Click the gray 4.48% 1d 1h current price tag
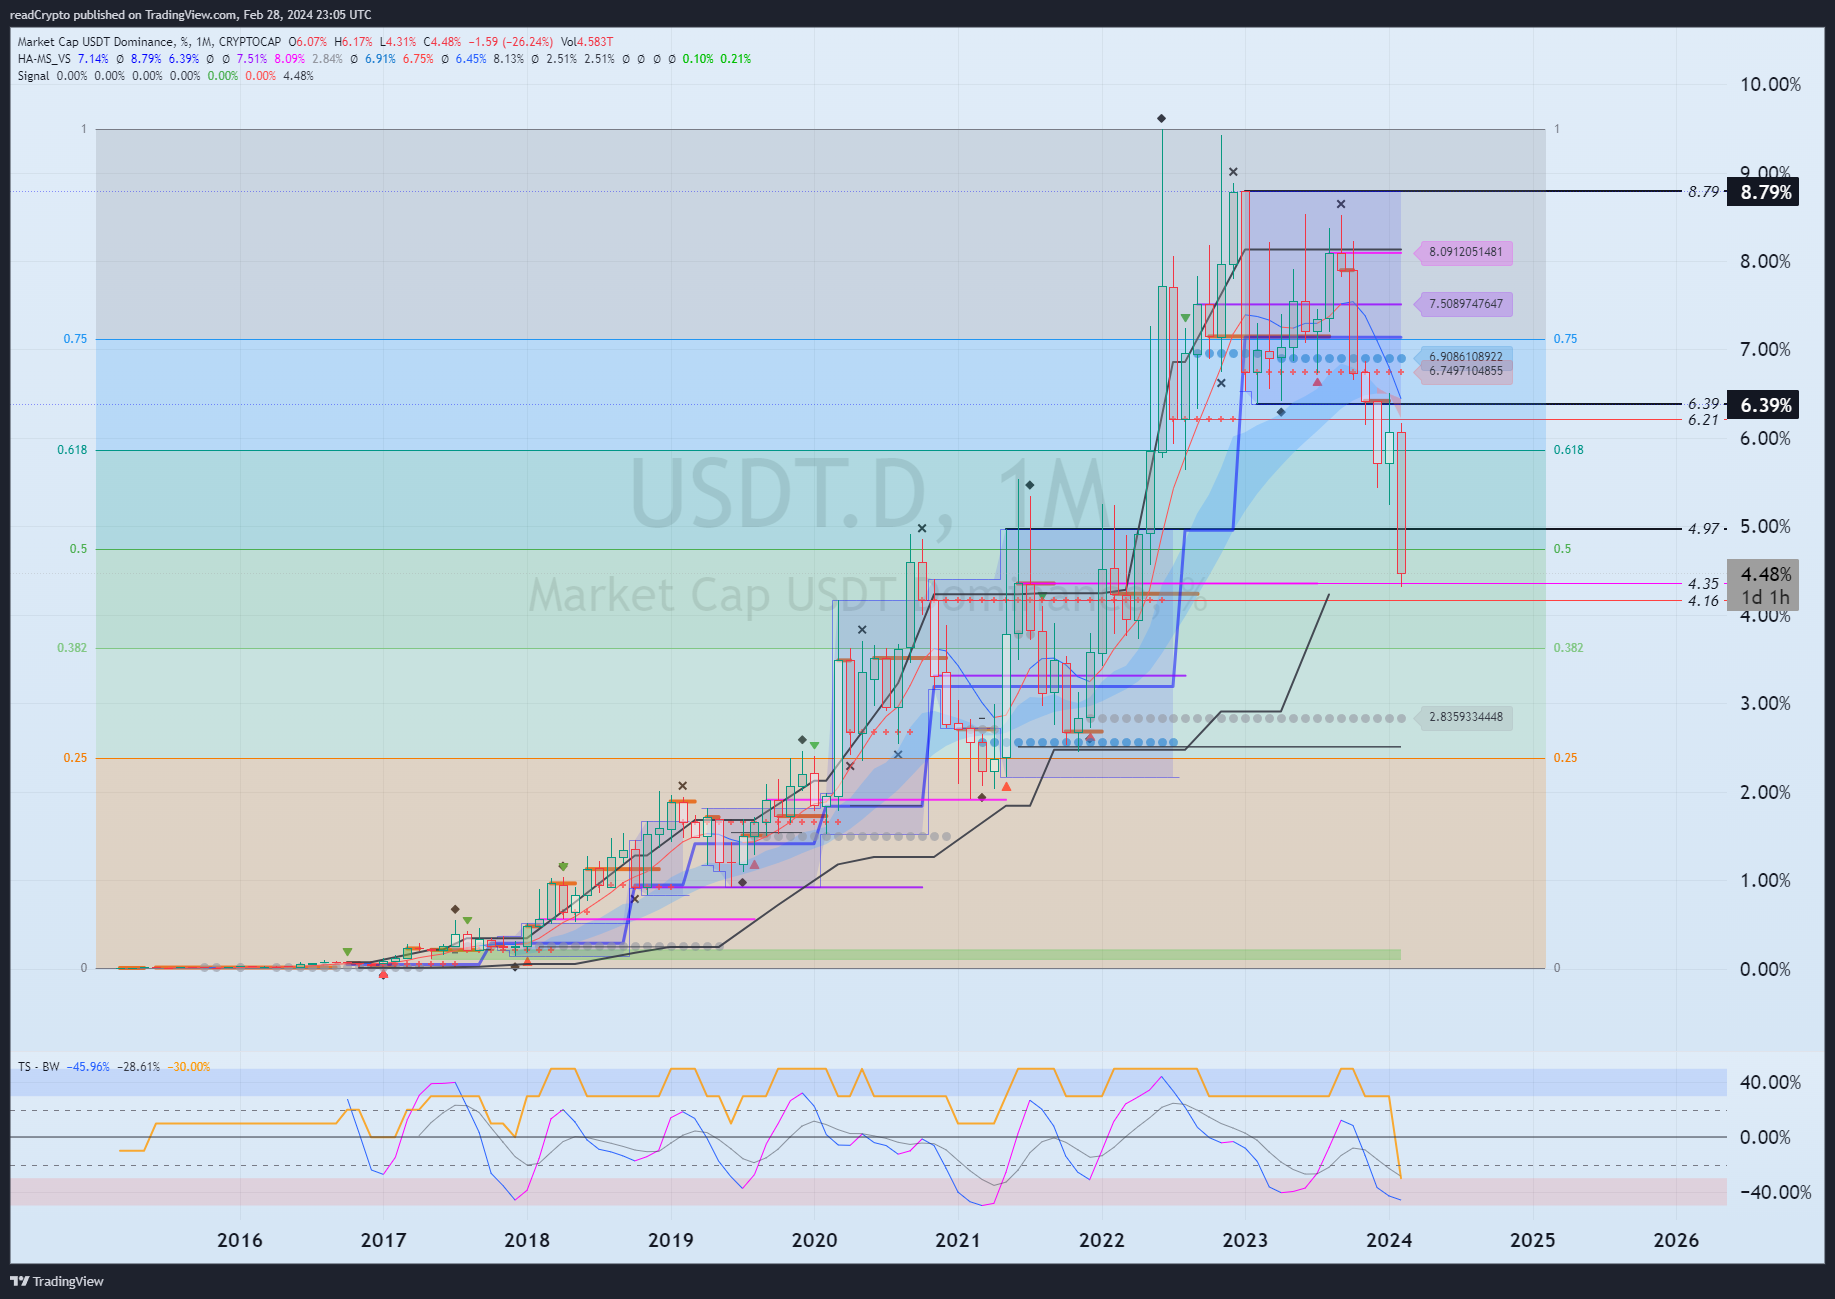 [1765, 585]
